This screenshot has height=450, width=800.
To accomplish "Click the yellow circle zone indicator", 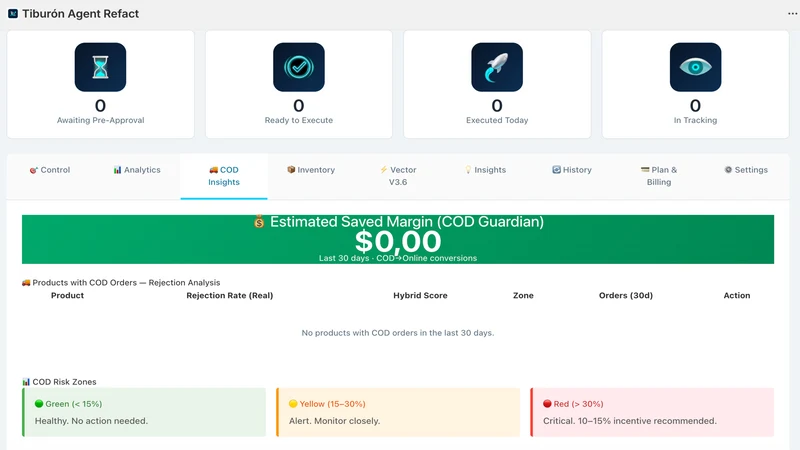I will click(x=293, y=404).
